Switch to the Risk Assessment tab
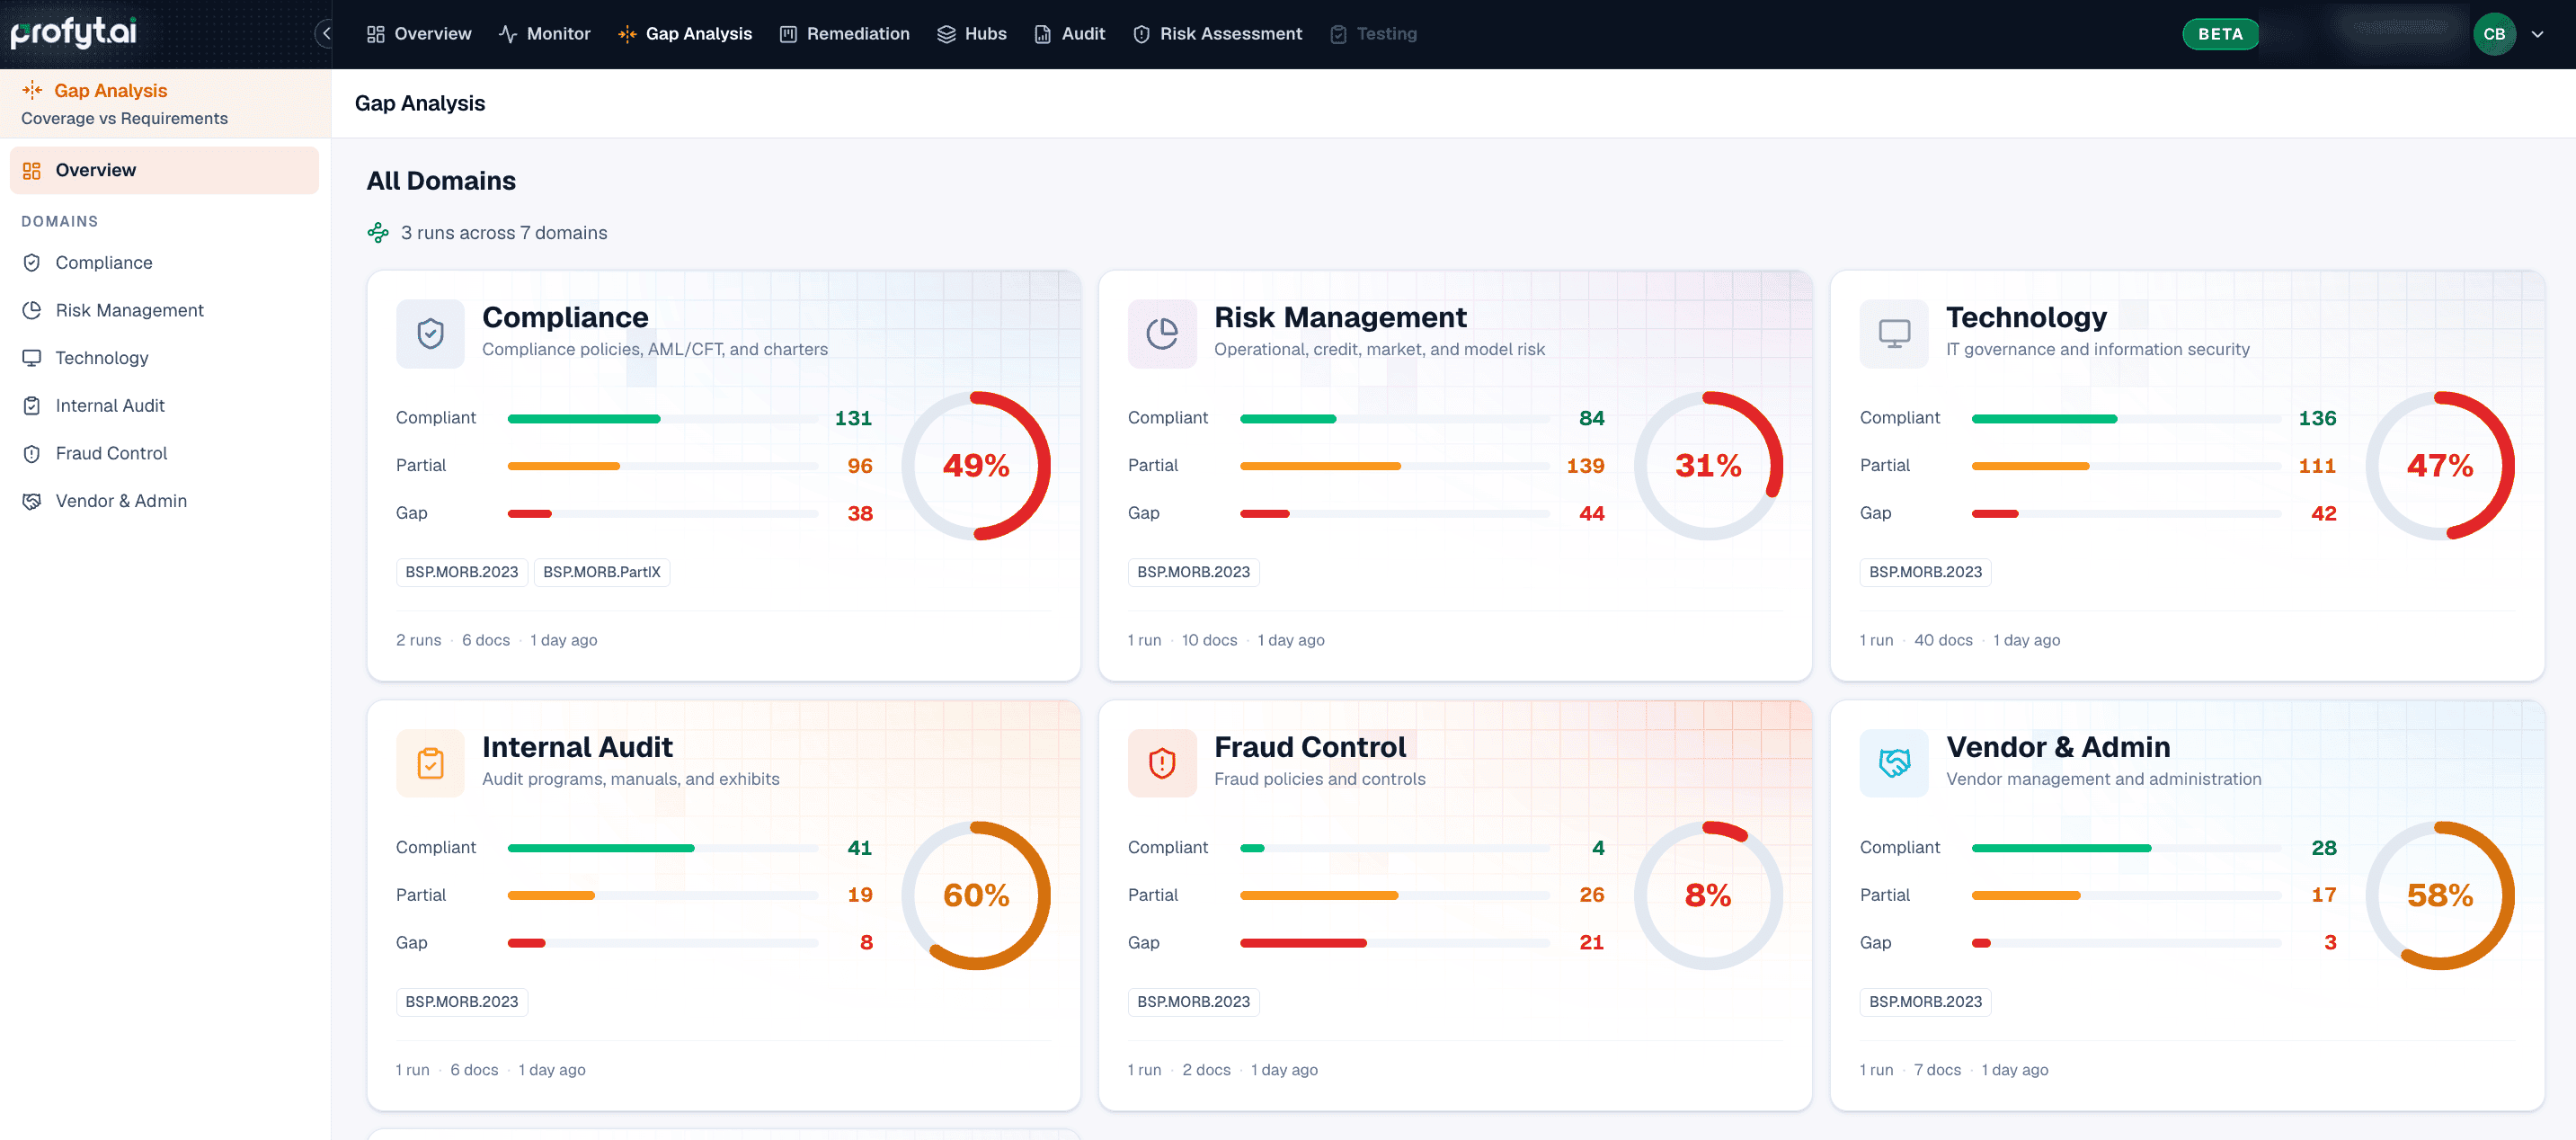Image resolution: width=2576 pixels, height=1140 pixels. 1217,34
